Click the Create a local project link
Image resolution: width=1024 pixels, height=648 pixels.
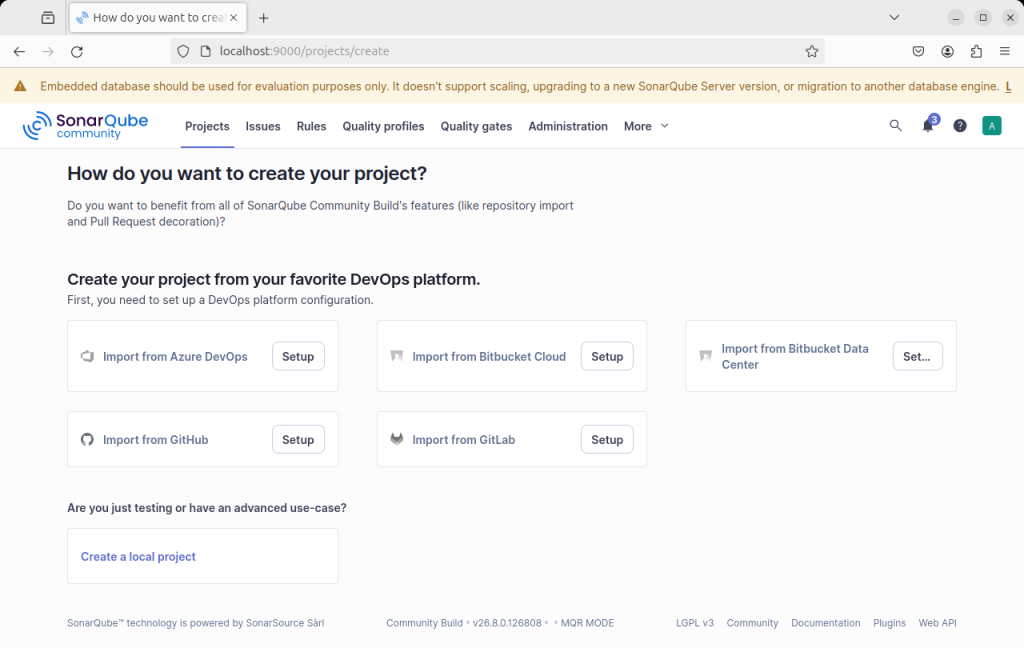tap(138, 557)
